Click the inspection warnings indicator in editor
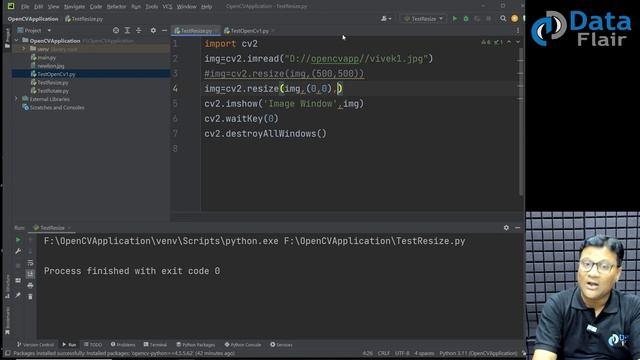Image resolution: width=640 pixels, height=360 pixels. tap(491, 42)
